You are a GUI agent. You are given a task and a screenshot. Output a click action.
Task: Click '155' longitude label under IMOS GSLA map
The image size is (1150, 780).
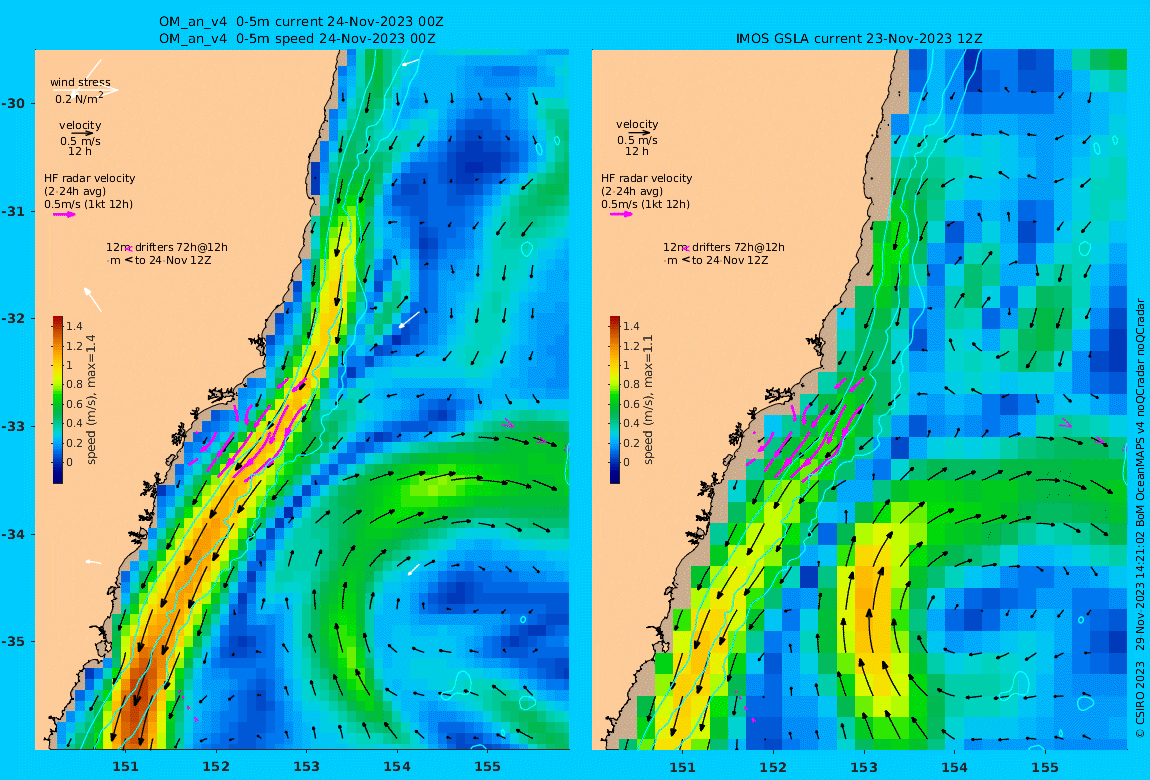(x=1045, y=767)
